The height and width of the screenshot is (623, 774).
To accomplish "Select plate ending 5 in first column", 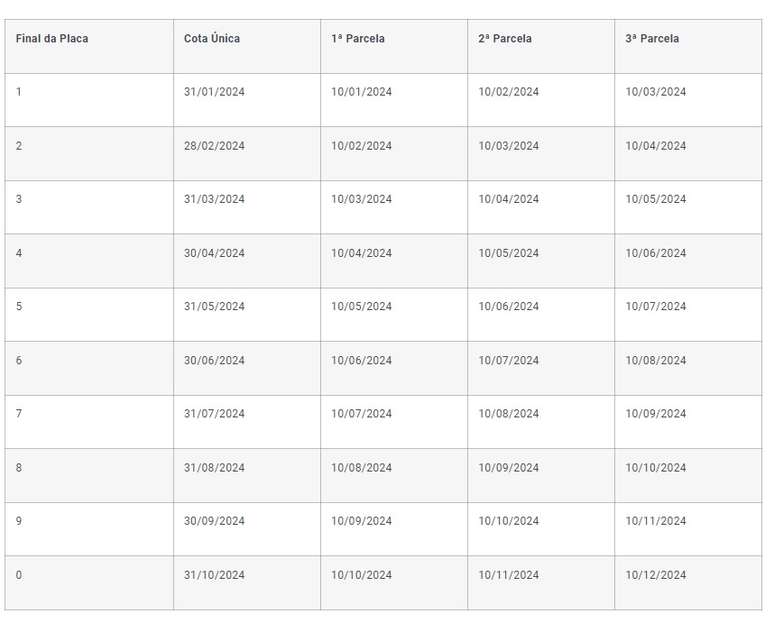I will pyautogui.click(x=19, y=307).
